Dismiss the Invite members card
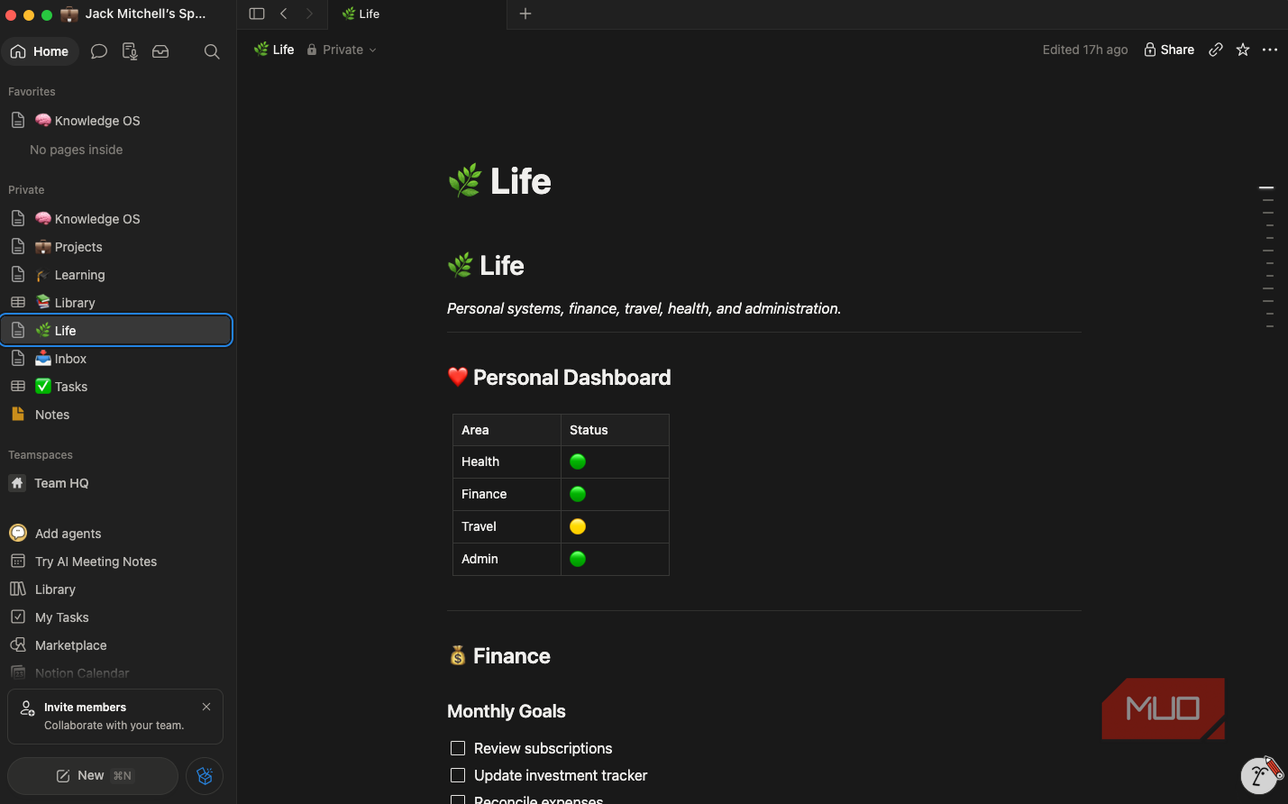This screenshot has width=1288, height=804. [206, 707]
